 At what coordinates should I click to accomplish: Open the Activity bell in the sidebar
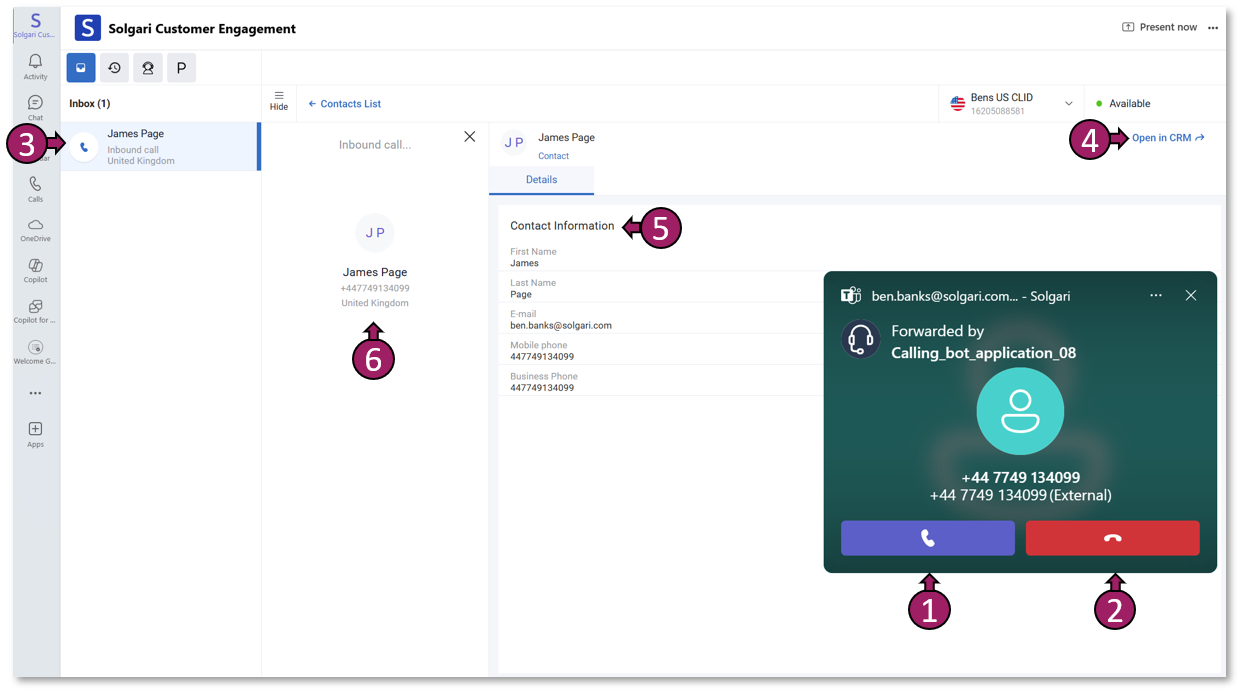[35, 66]
